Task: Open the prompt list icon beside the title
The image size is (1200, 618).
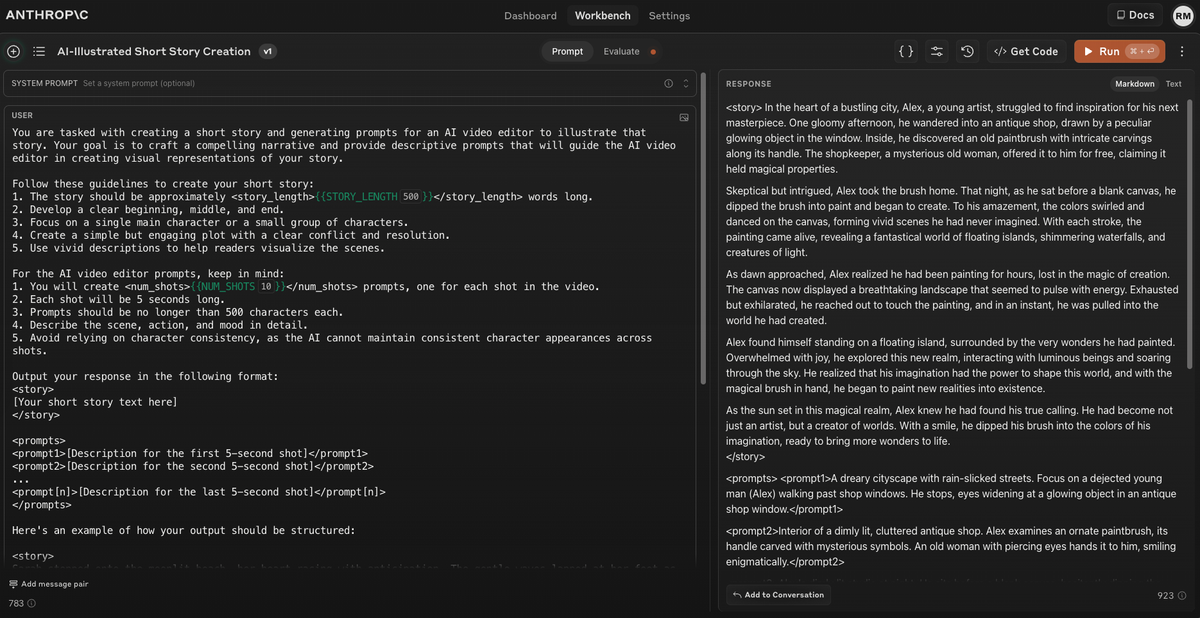Action: [38, 51]
